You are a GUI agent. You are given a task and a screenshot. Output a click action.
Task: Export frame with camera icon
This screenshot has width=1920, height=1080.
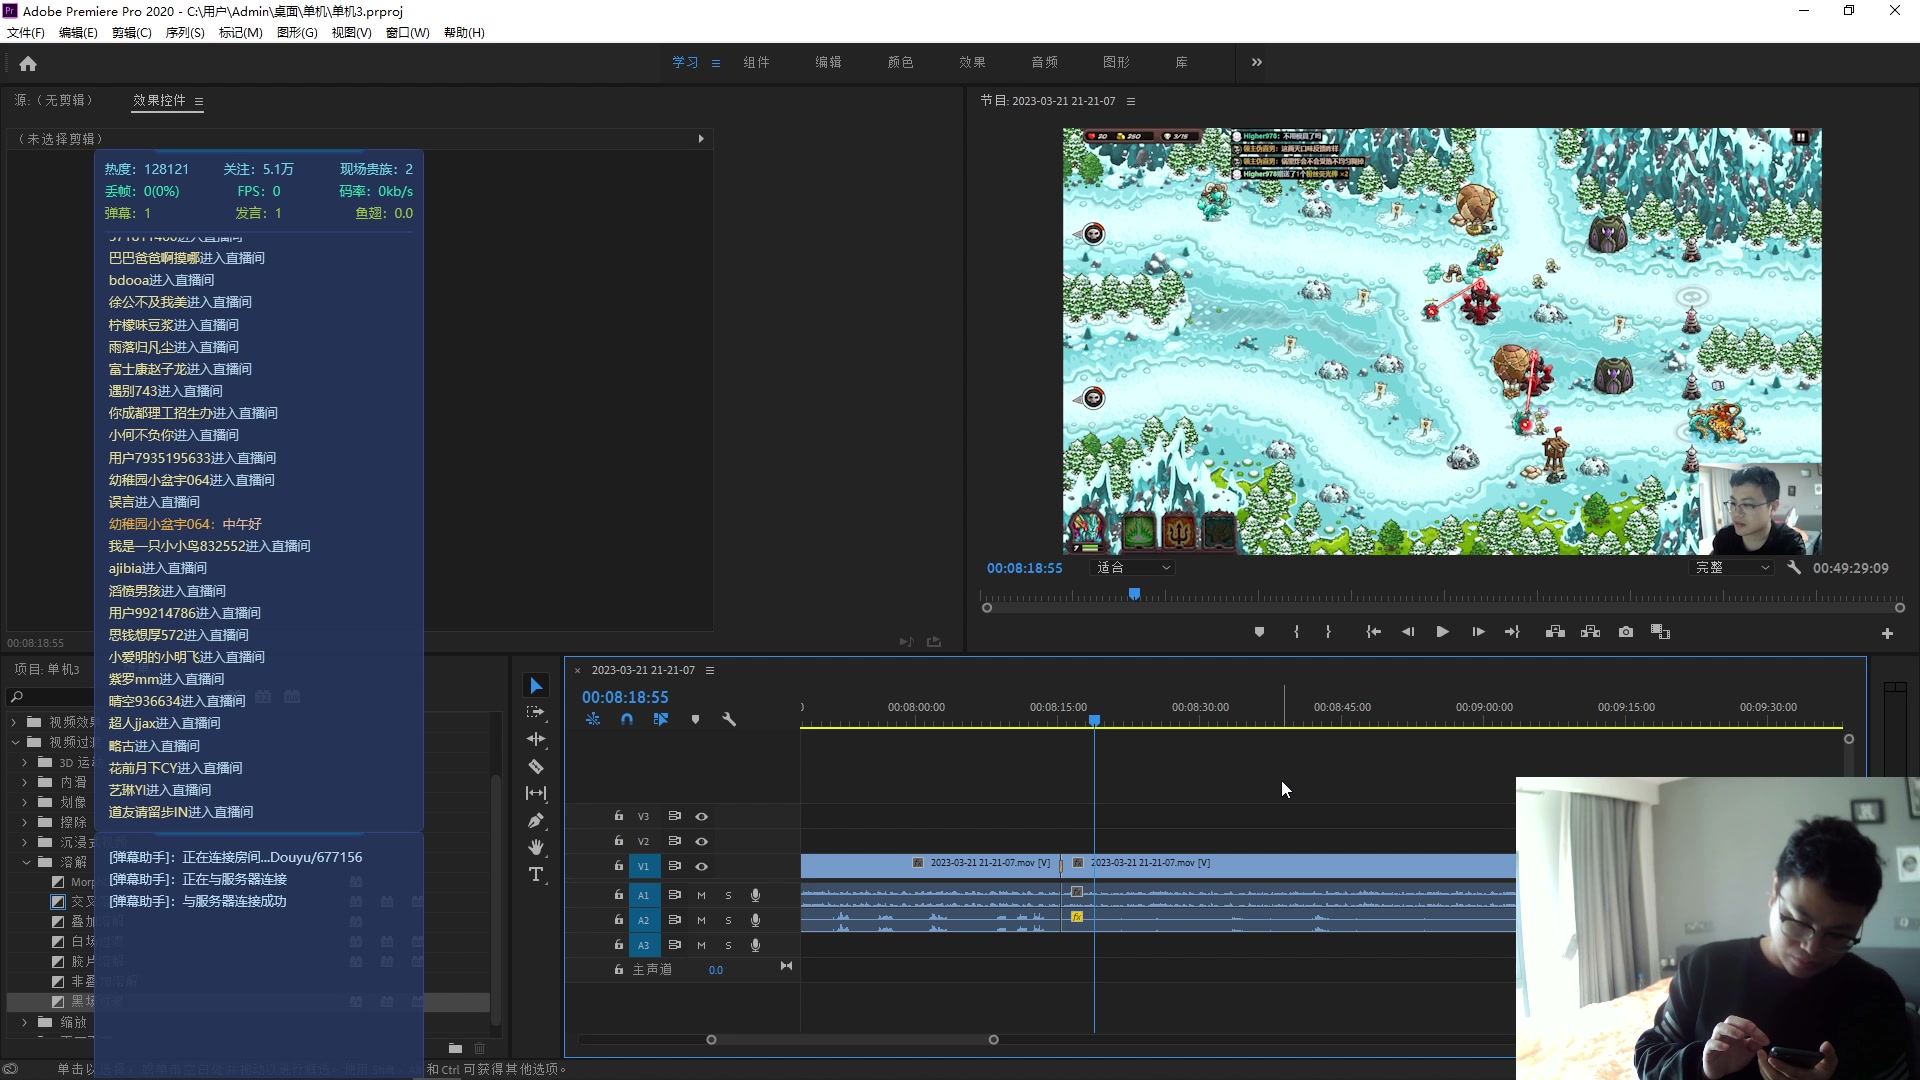[x=1626, y=632]
